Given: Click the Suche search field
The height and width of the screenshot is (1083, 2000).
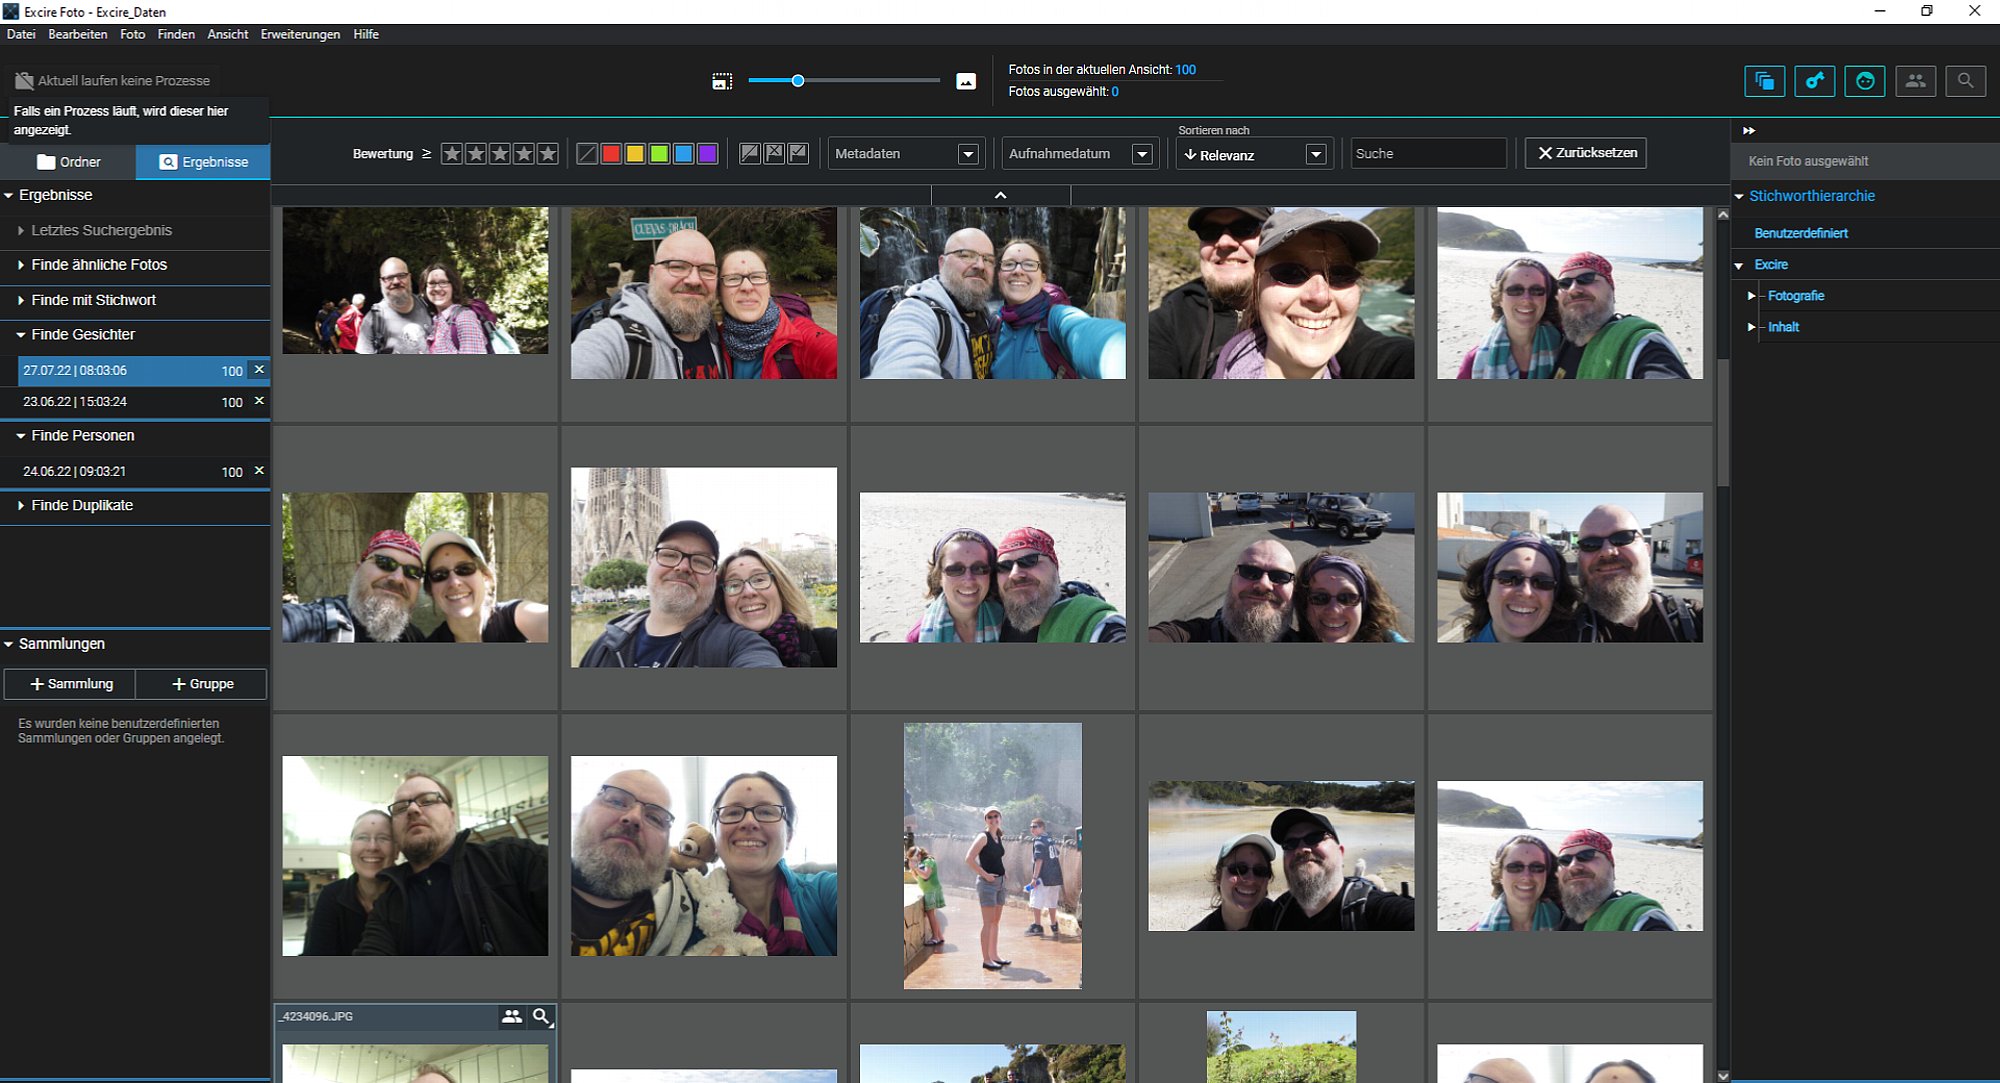Looking at the screenshot, I should [x=1428, y=154].
